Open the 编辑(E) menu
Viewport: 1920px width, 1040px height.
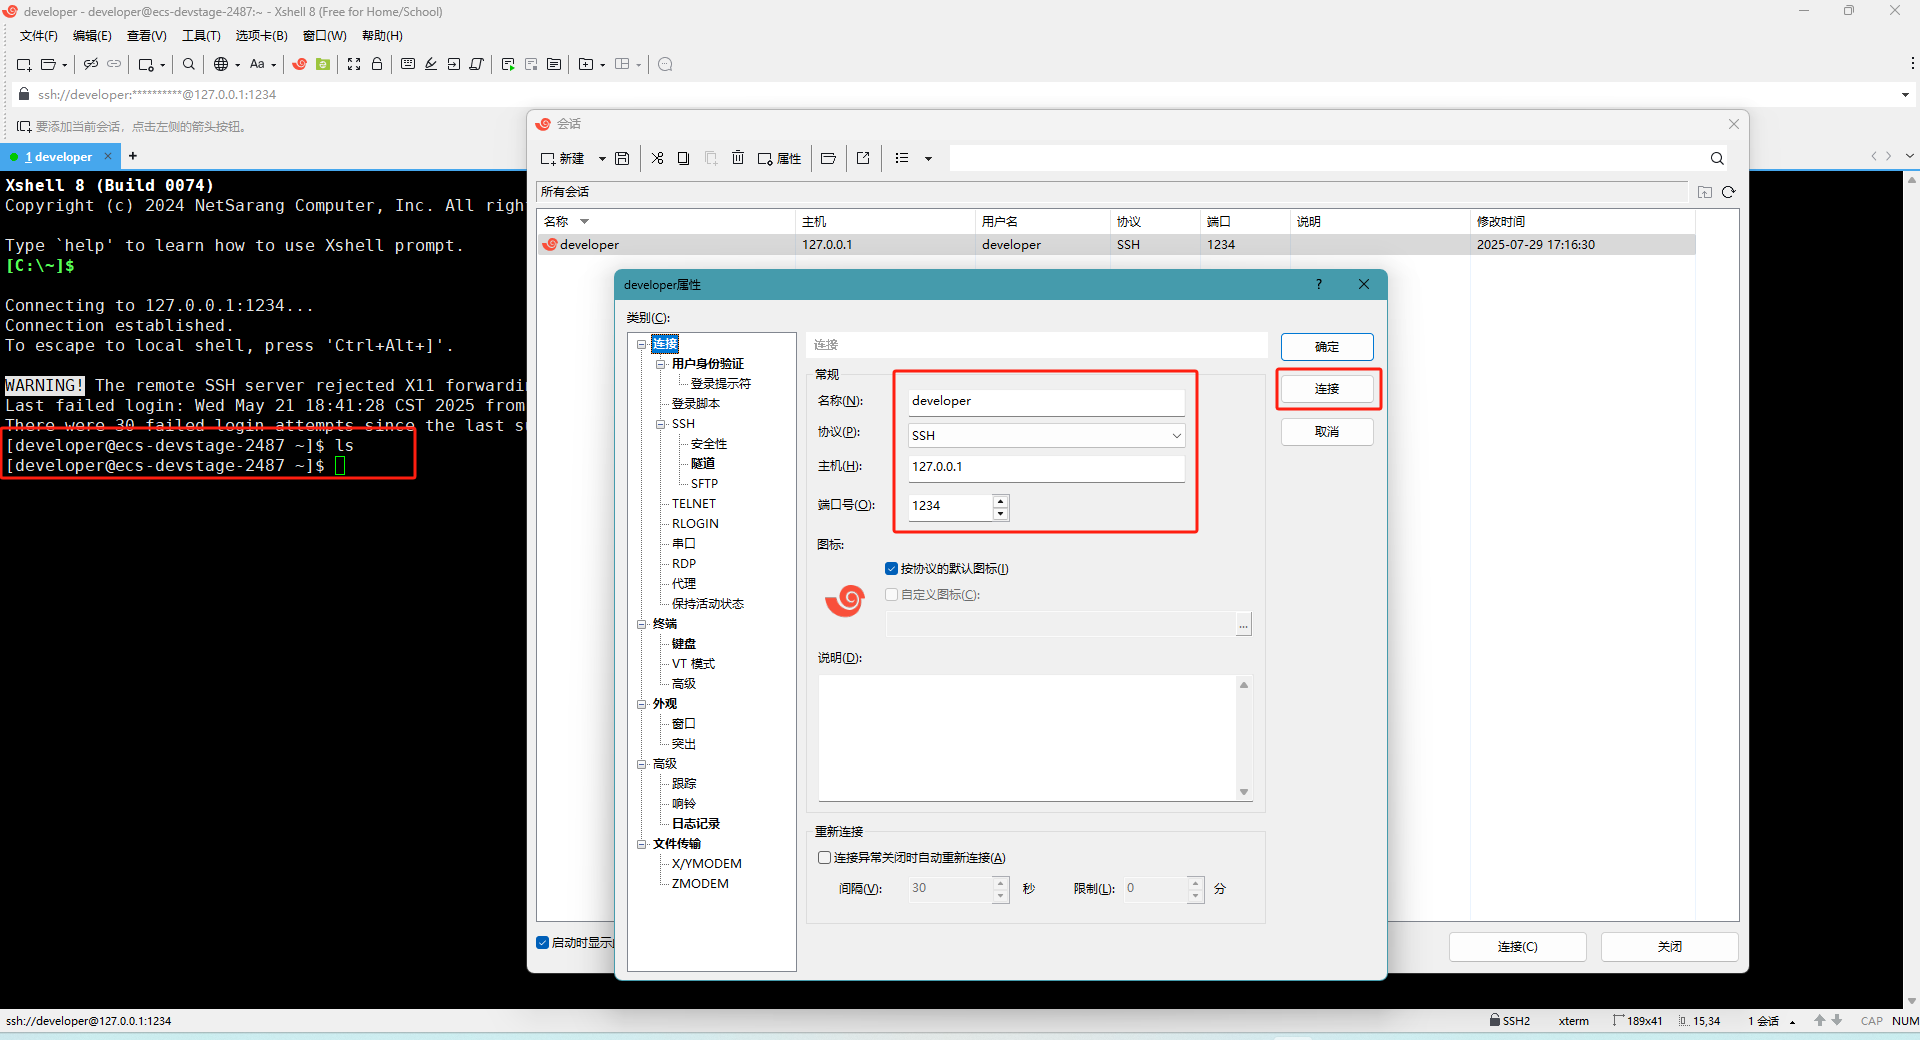pos(92,36)
